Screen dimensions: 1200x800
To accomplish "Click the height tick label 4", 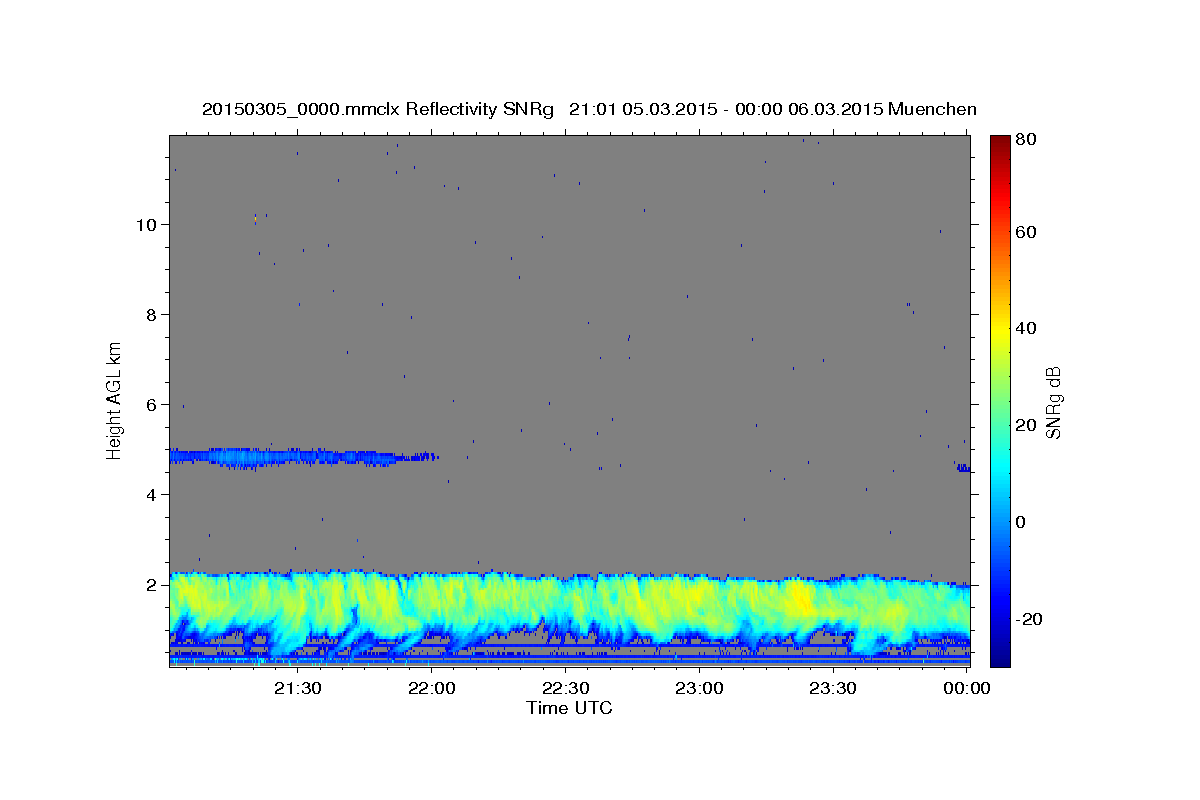I will [150, 495].
